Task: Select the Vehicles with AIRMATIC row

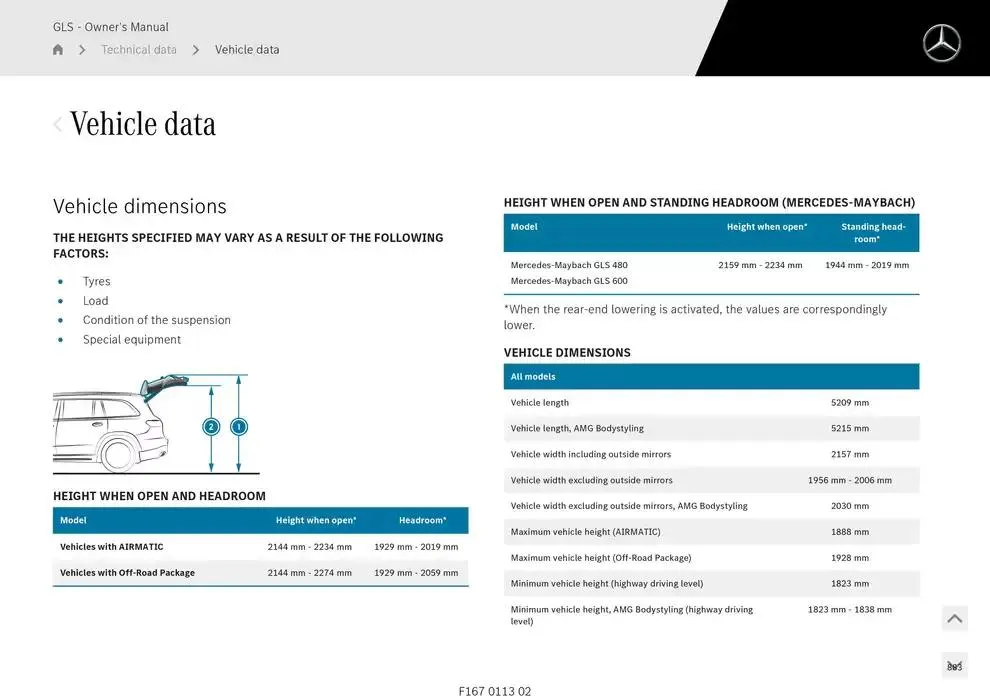Action: tap(260, 547)
